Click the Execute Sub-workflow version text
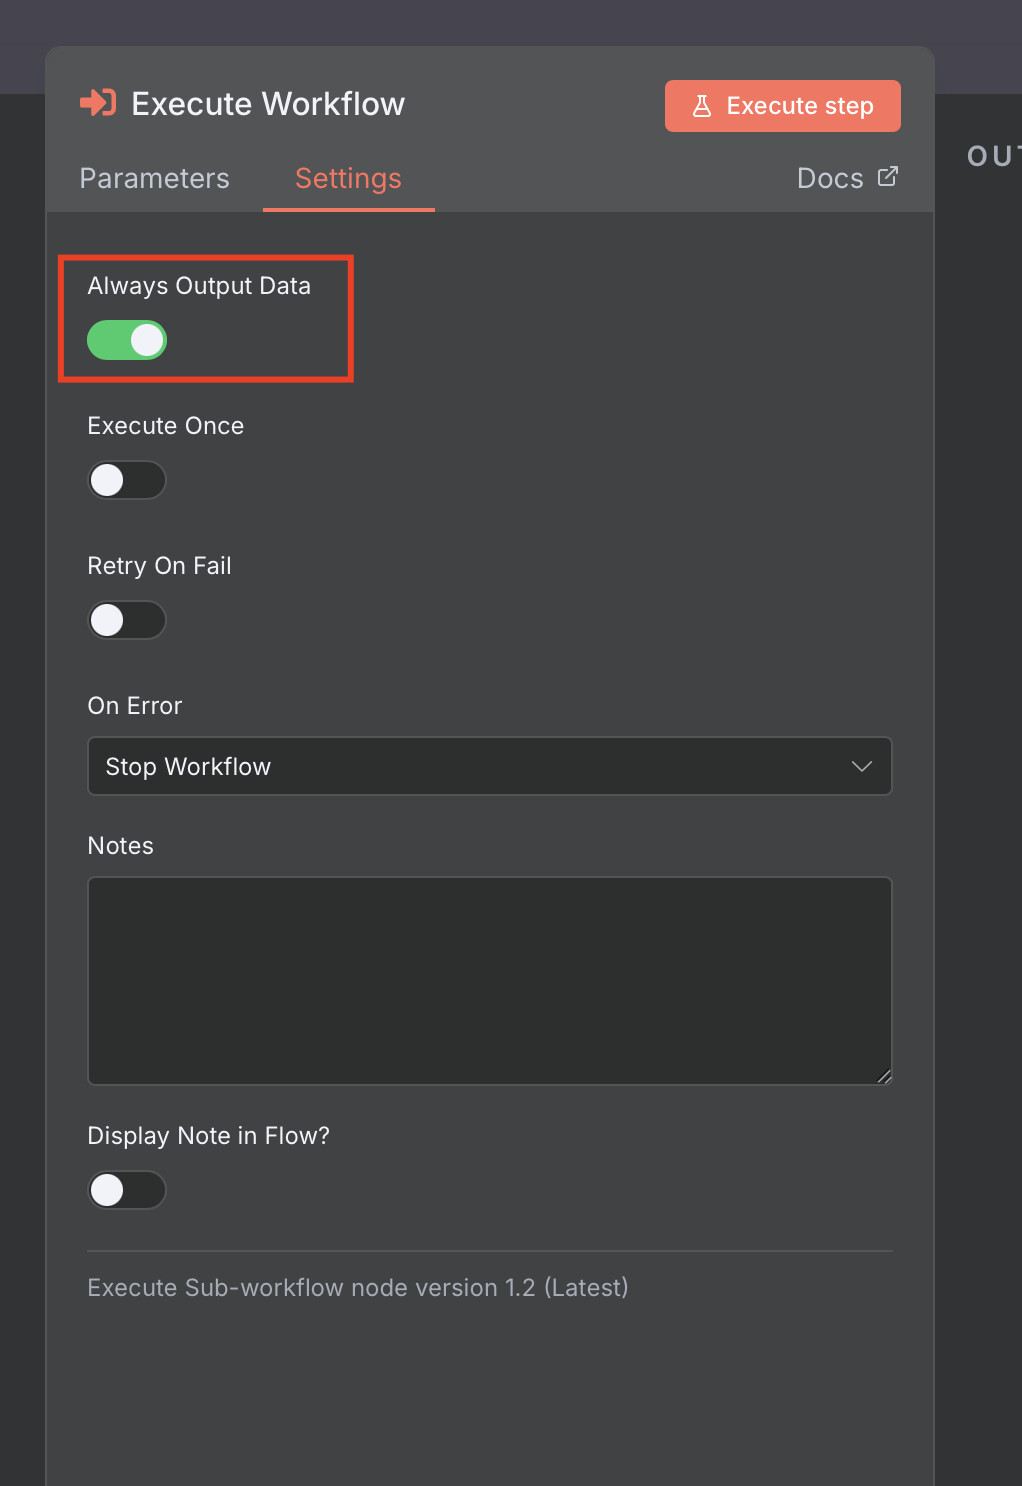The width and height of the screenshot is (1022, 1486). click(x=358, y=1287)
